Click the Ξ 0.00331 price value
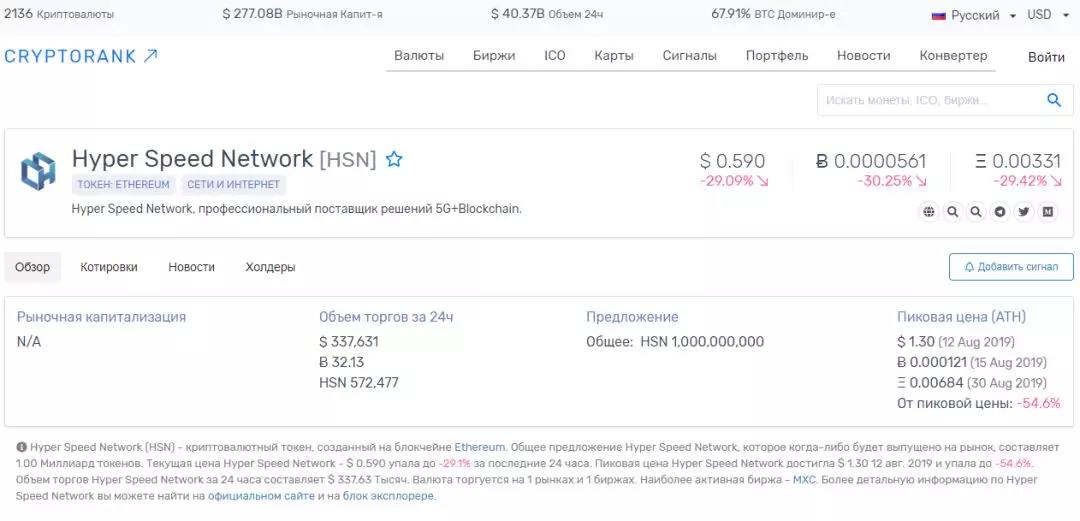Screen dimensions: 1080x521 1018,161
